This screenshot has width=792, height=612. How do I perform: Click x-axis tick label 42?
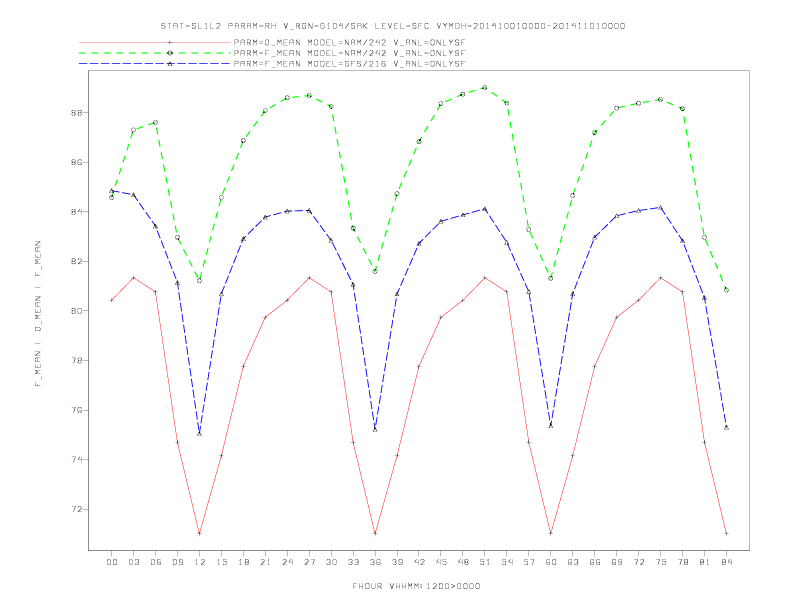pyautogui.click(x=419, y=562)
